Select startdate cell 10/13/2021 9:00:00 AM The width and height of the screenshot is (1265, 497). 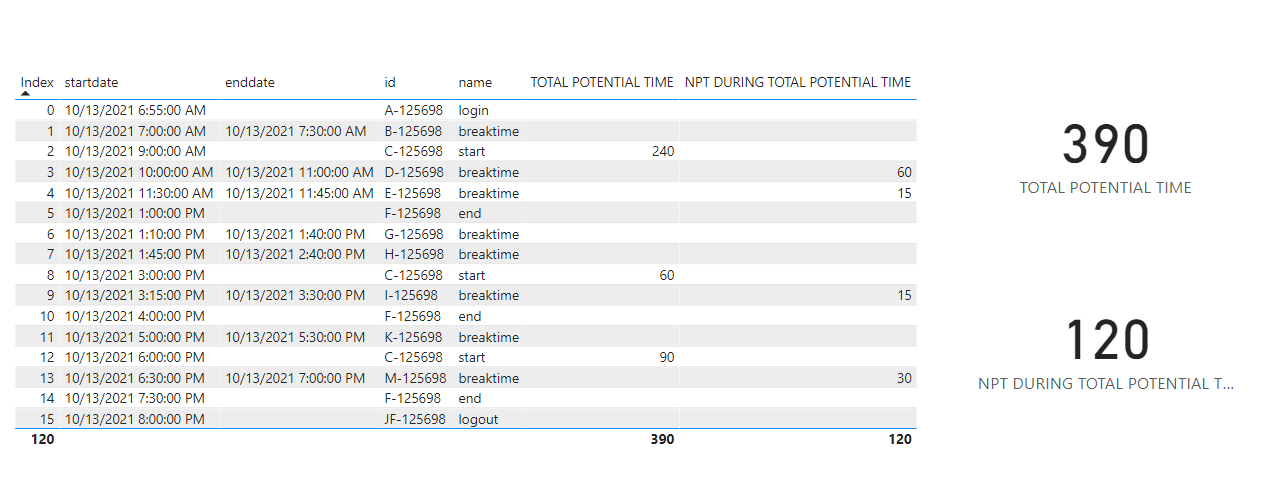(x=135, y=152)
